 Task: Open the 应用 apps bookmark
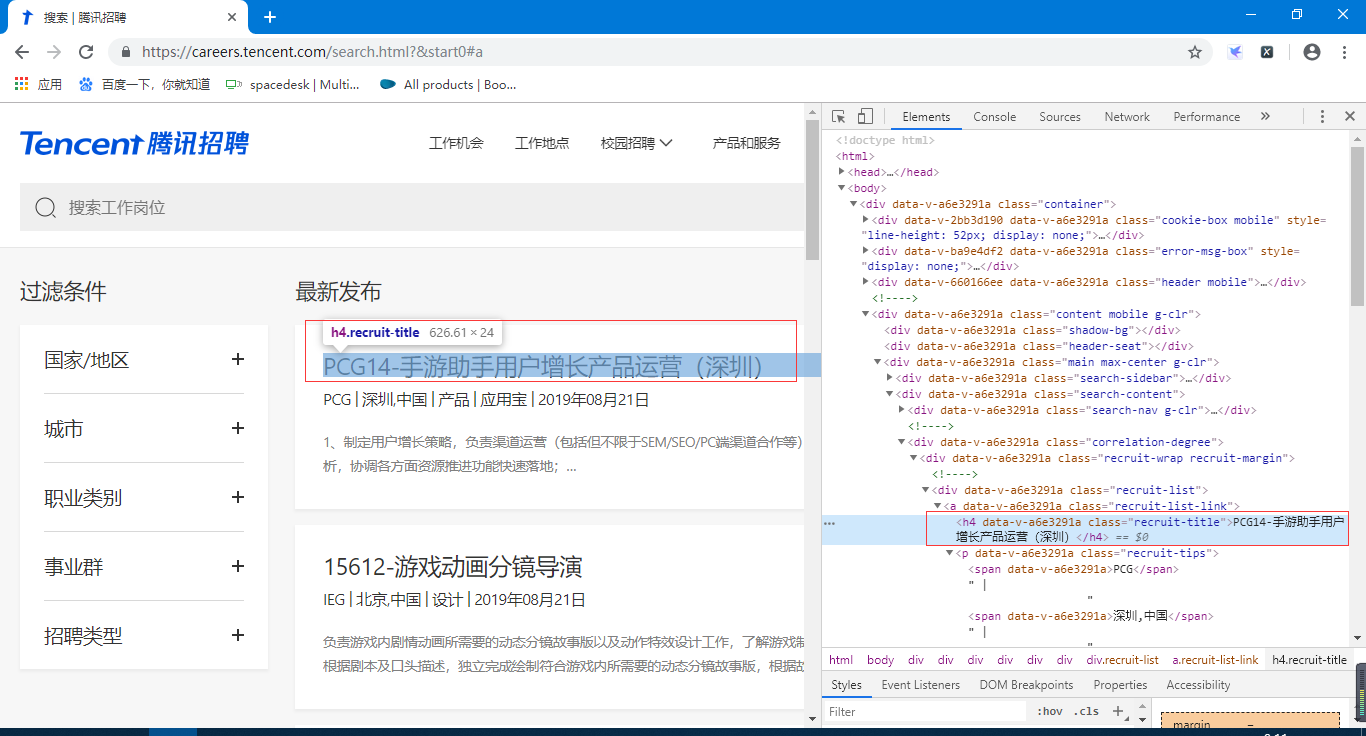coord(38,85)
